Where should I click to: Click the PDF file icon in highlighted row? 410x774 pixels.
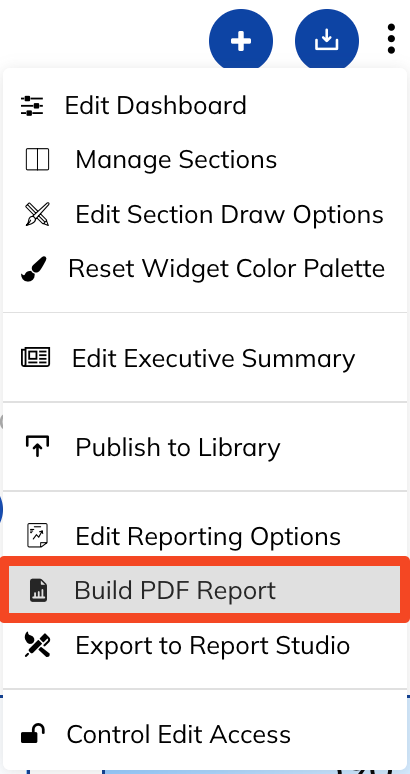click(37, 590)
